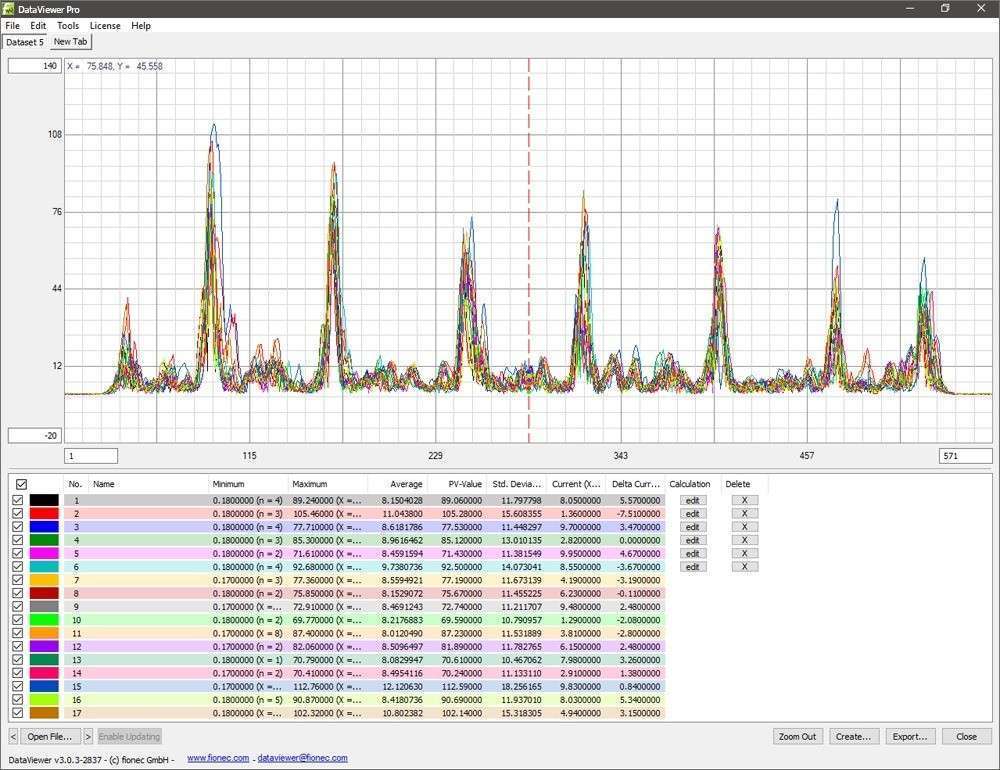Viewport: 1000px width, 770px height.
Task: Open the Tools menu
Action: coord(68,26)
